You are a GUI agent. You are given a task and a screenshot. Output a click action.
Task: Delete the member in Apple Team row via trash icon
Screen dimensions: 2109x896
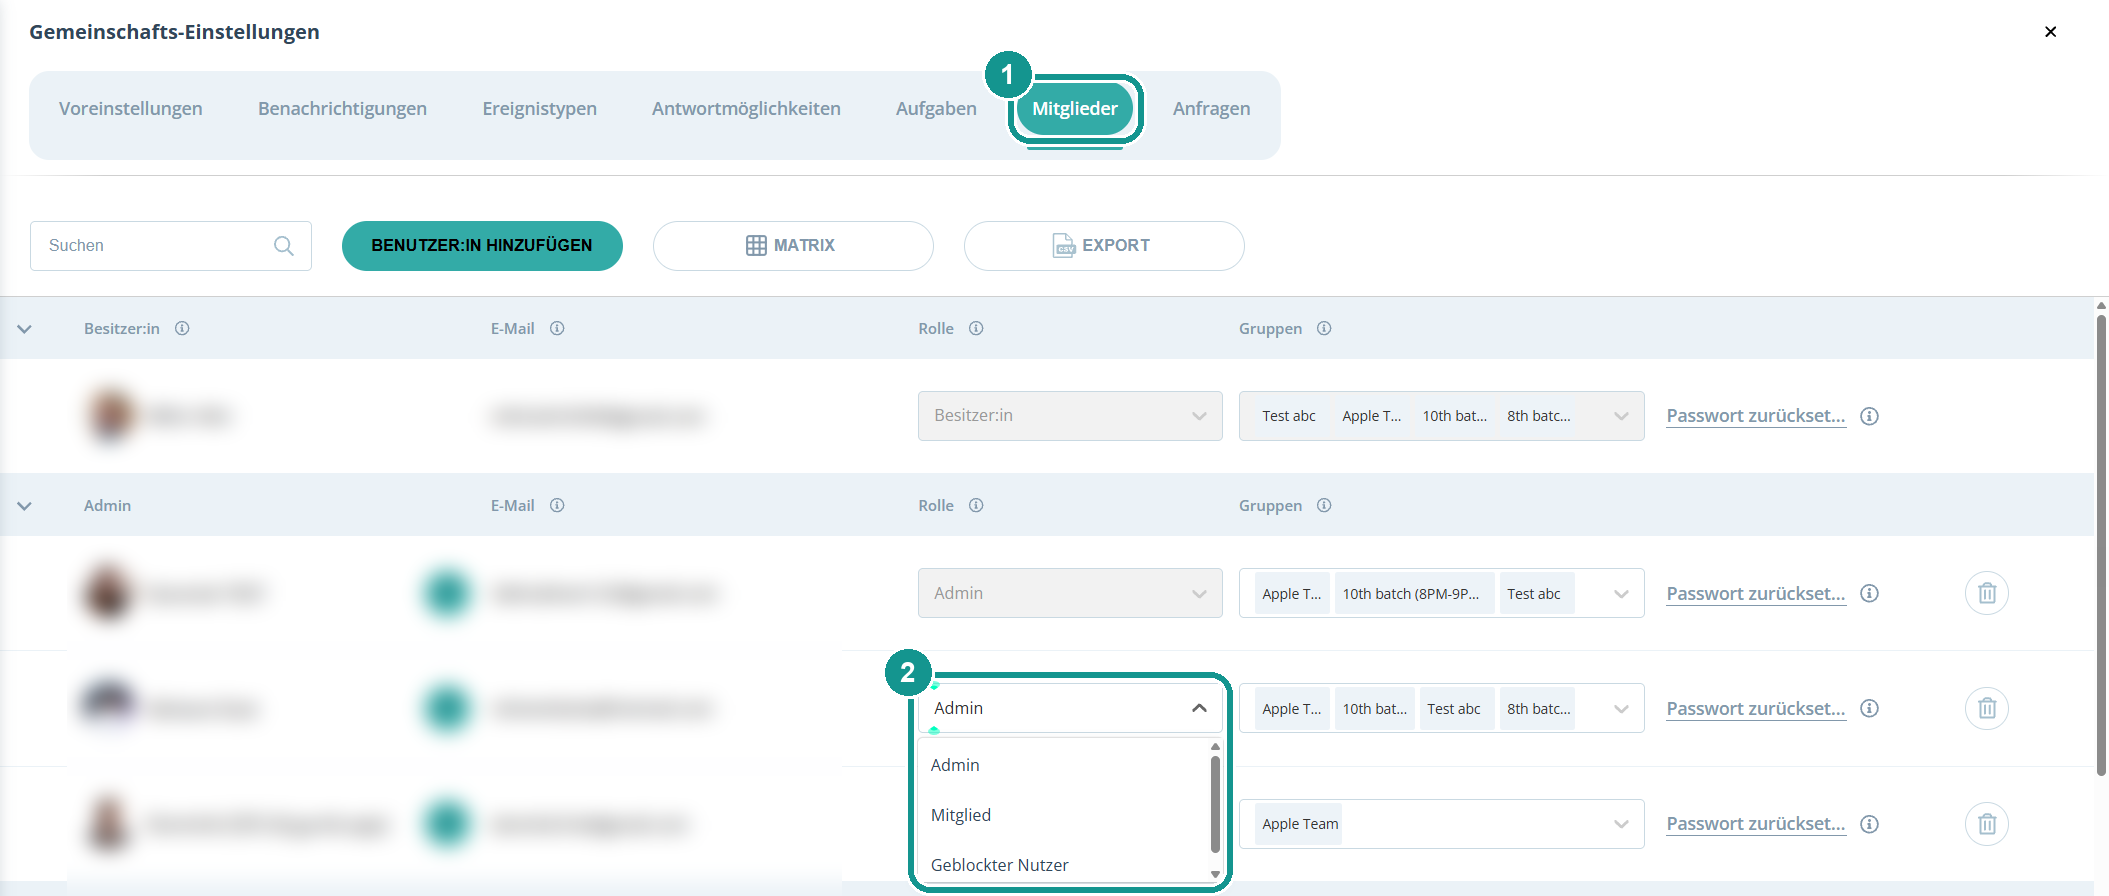point(1987,824)
